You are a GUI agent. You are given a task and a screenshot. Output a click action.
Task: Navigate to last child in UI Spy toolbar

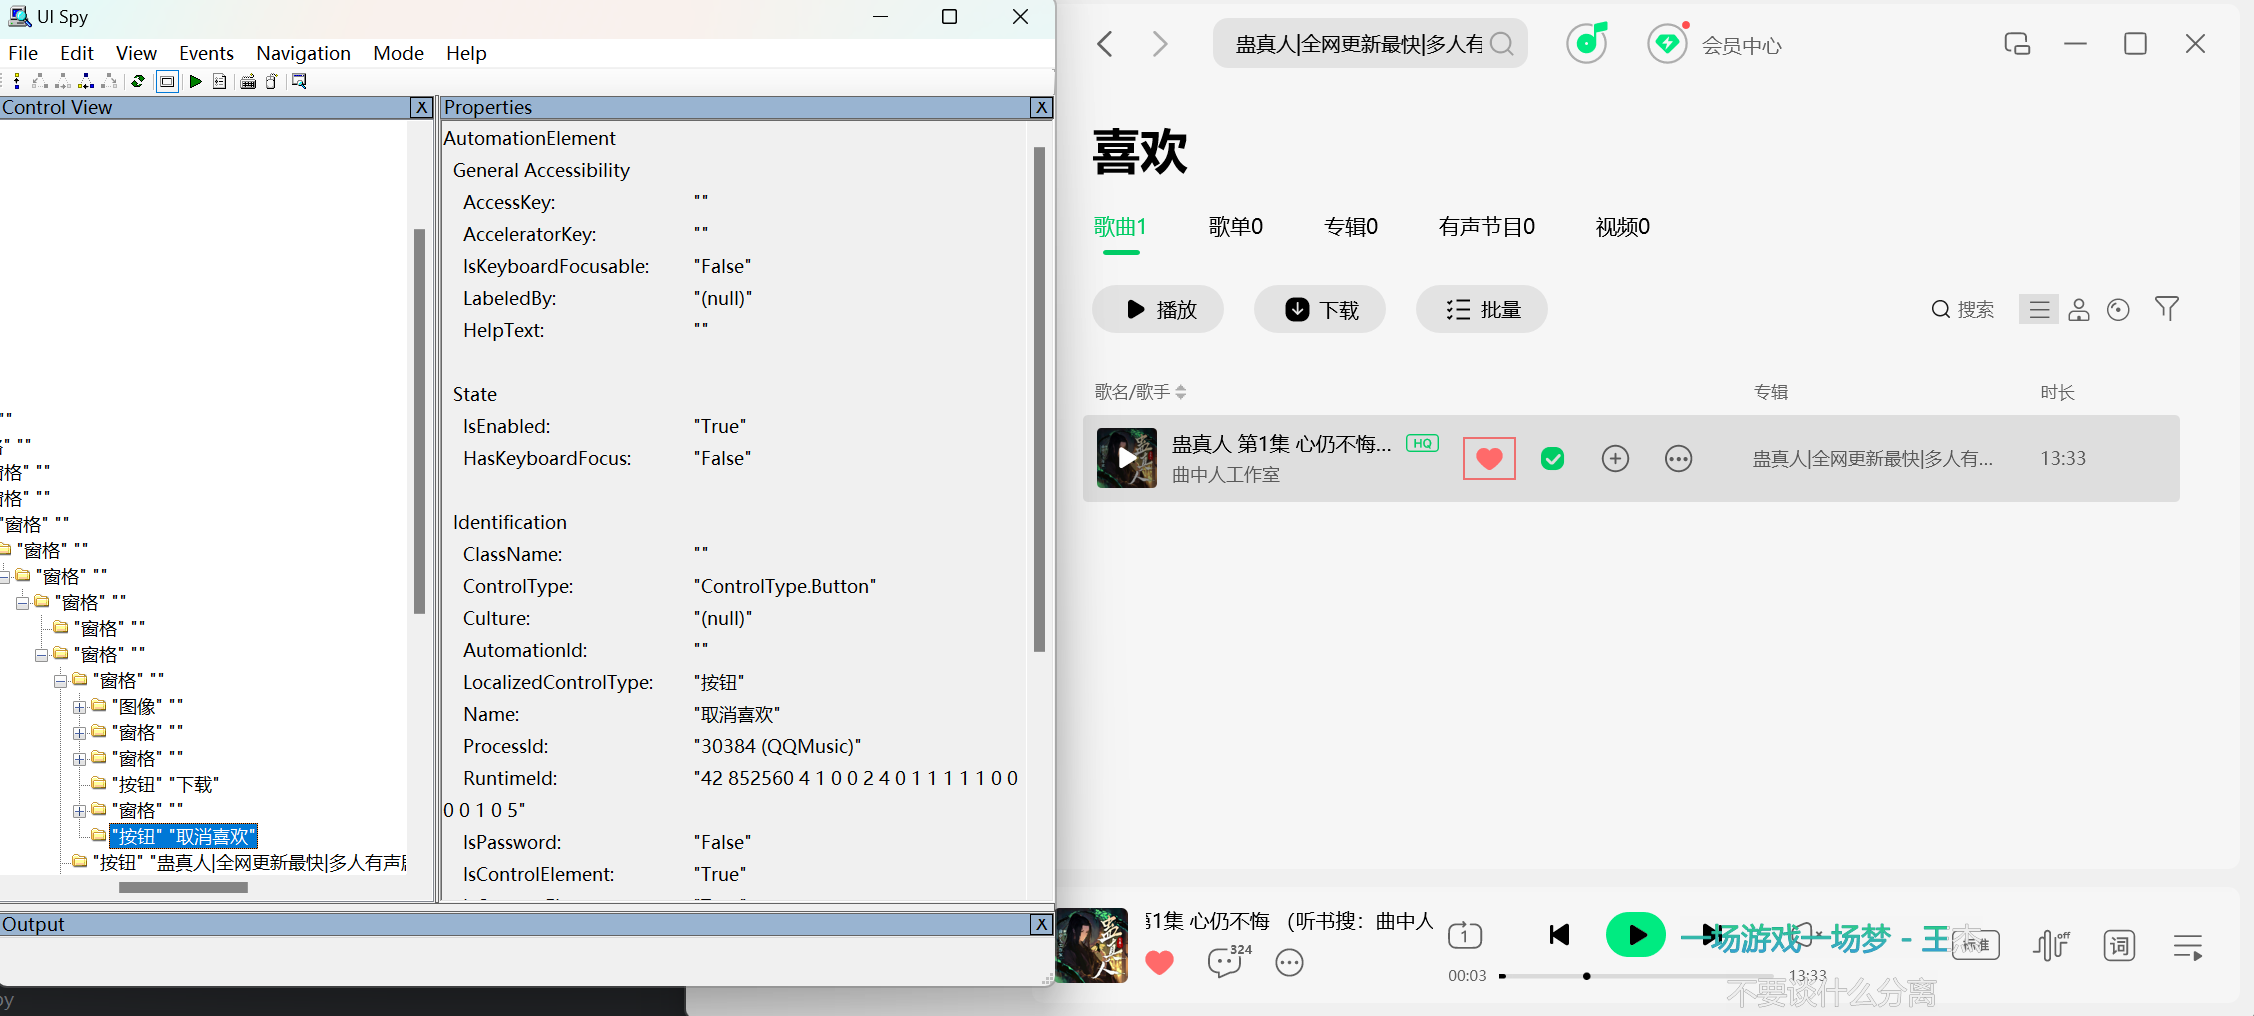[x=109, y=81]
